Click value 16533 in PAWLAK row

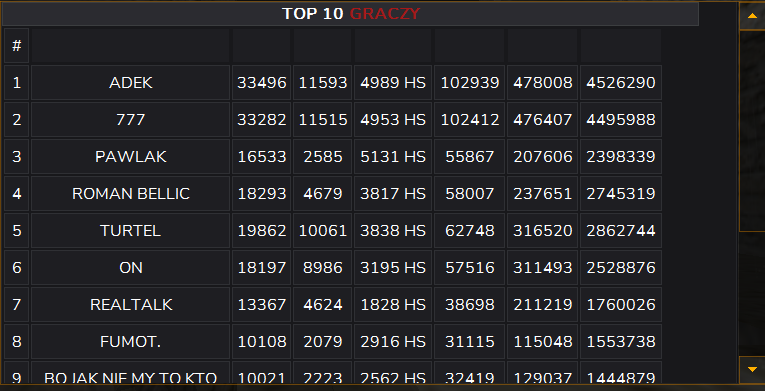(262, 157)
